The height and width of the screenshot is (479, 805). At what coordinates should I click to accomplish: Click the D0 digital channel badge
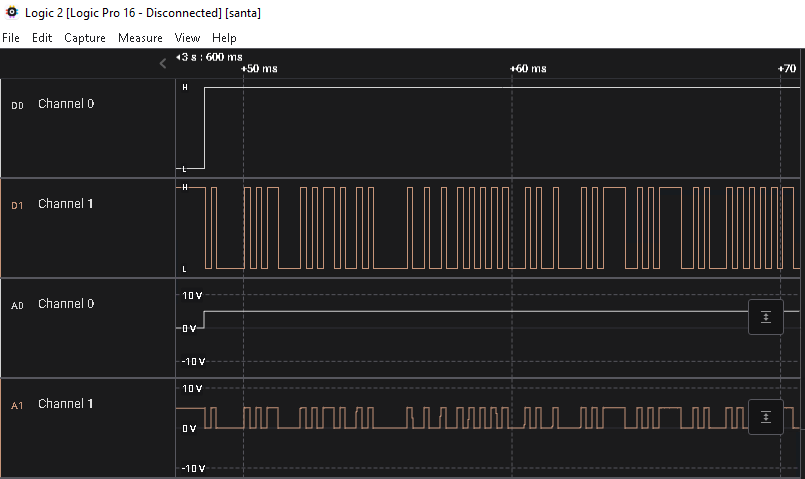click(x=17, y=105)
